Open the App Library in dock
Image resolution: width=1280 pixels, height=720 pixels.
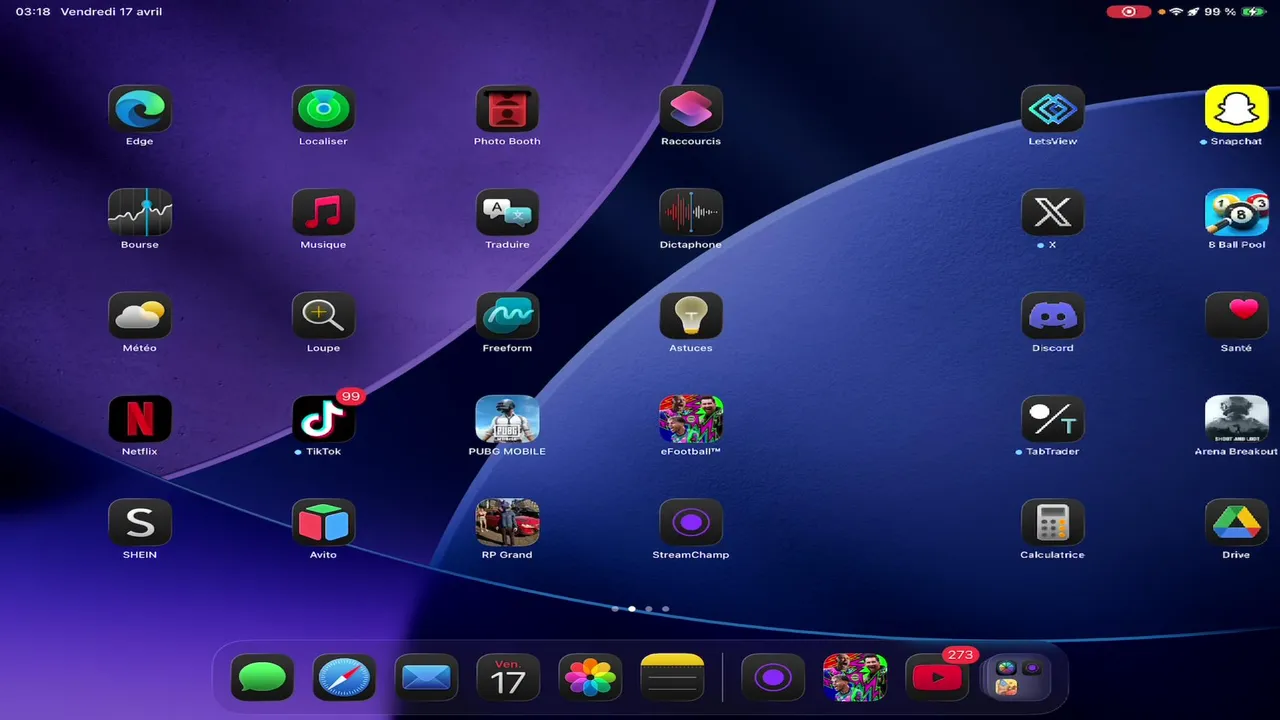click(x=1019, y=678)
